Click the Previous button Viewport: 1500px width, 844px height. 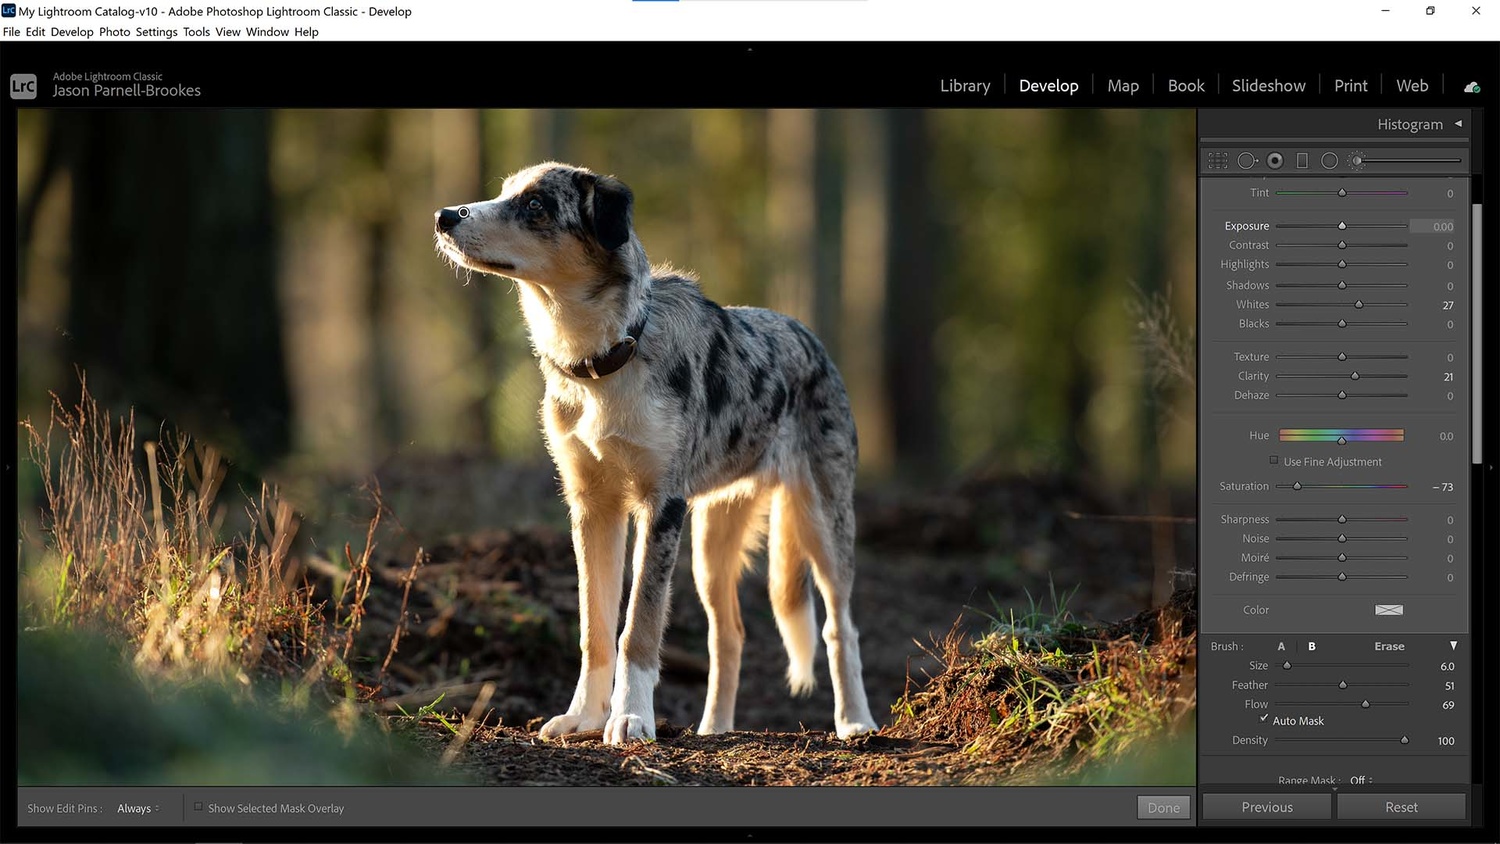pyautogui.click(x=1267, y=807)
